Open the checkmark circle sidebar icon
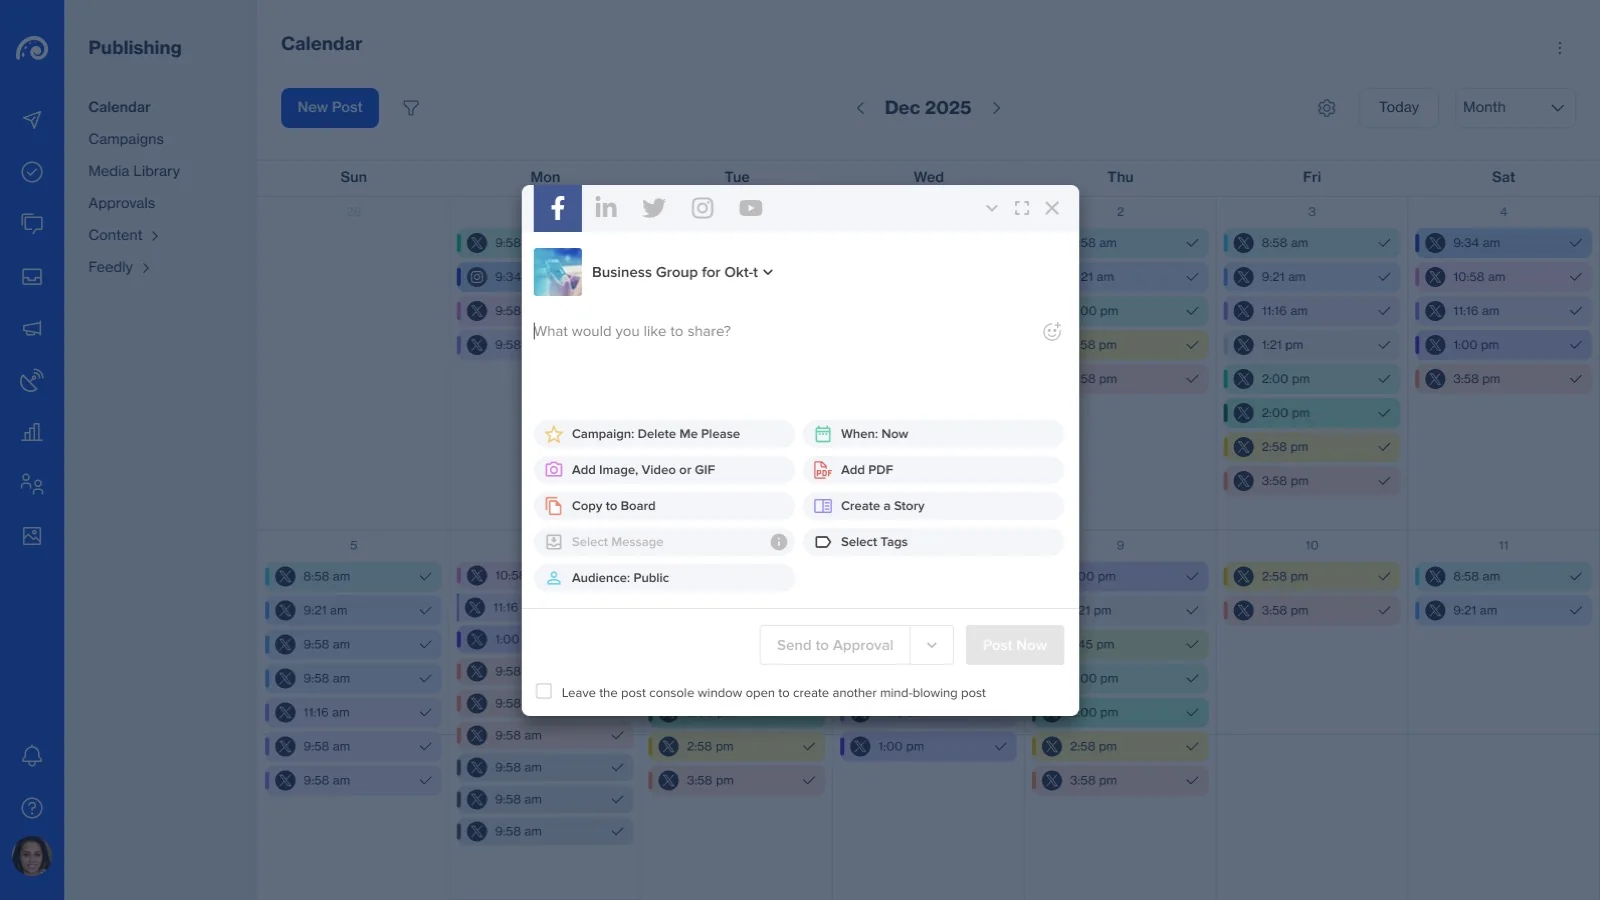 pos(32,172)
